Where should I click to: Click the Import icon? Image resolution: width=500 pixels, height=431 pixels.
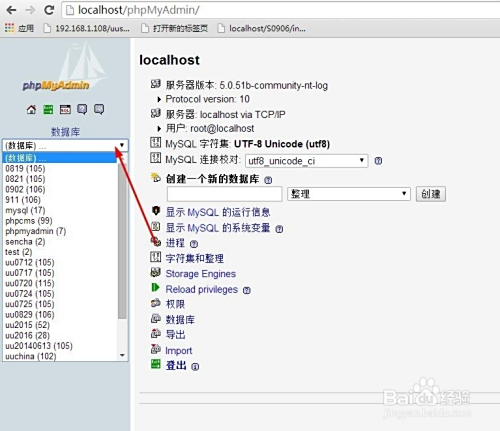coord(155,349)
